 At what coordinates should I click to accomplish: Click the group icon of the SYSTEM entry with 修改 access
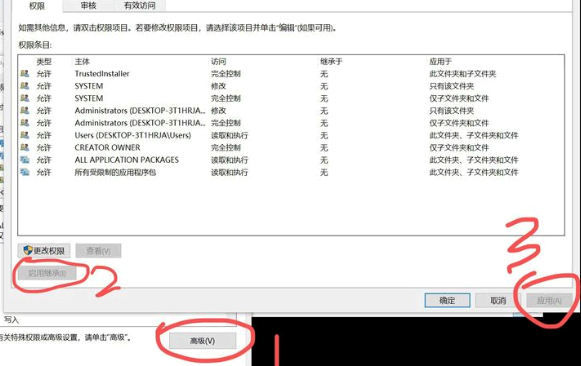25,86
